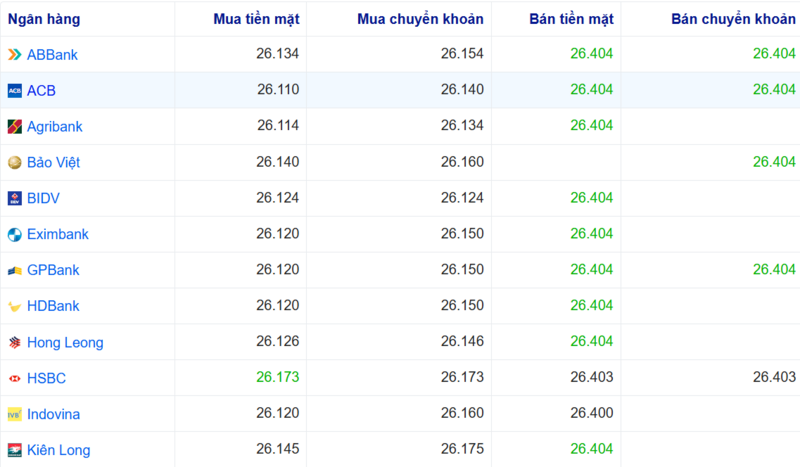
Task: Click the Mua tiền mặt column header
Action: click(x=256, y=19)
